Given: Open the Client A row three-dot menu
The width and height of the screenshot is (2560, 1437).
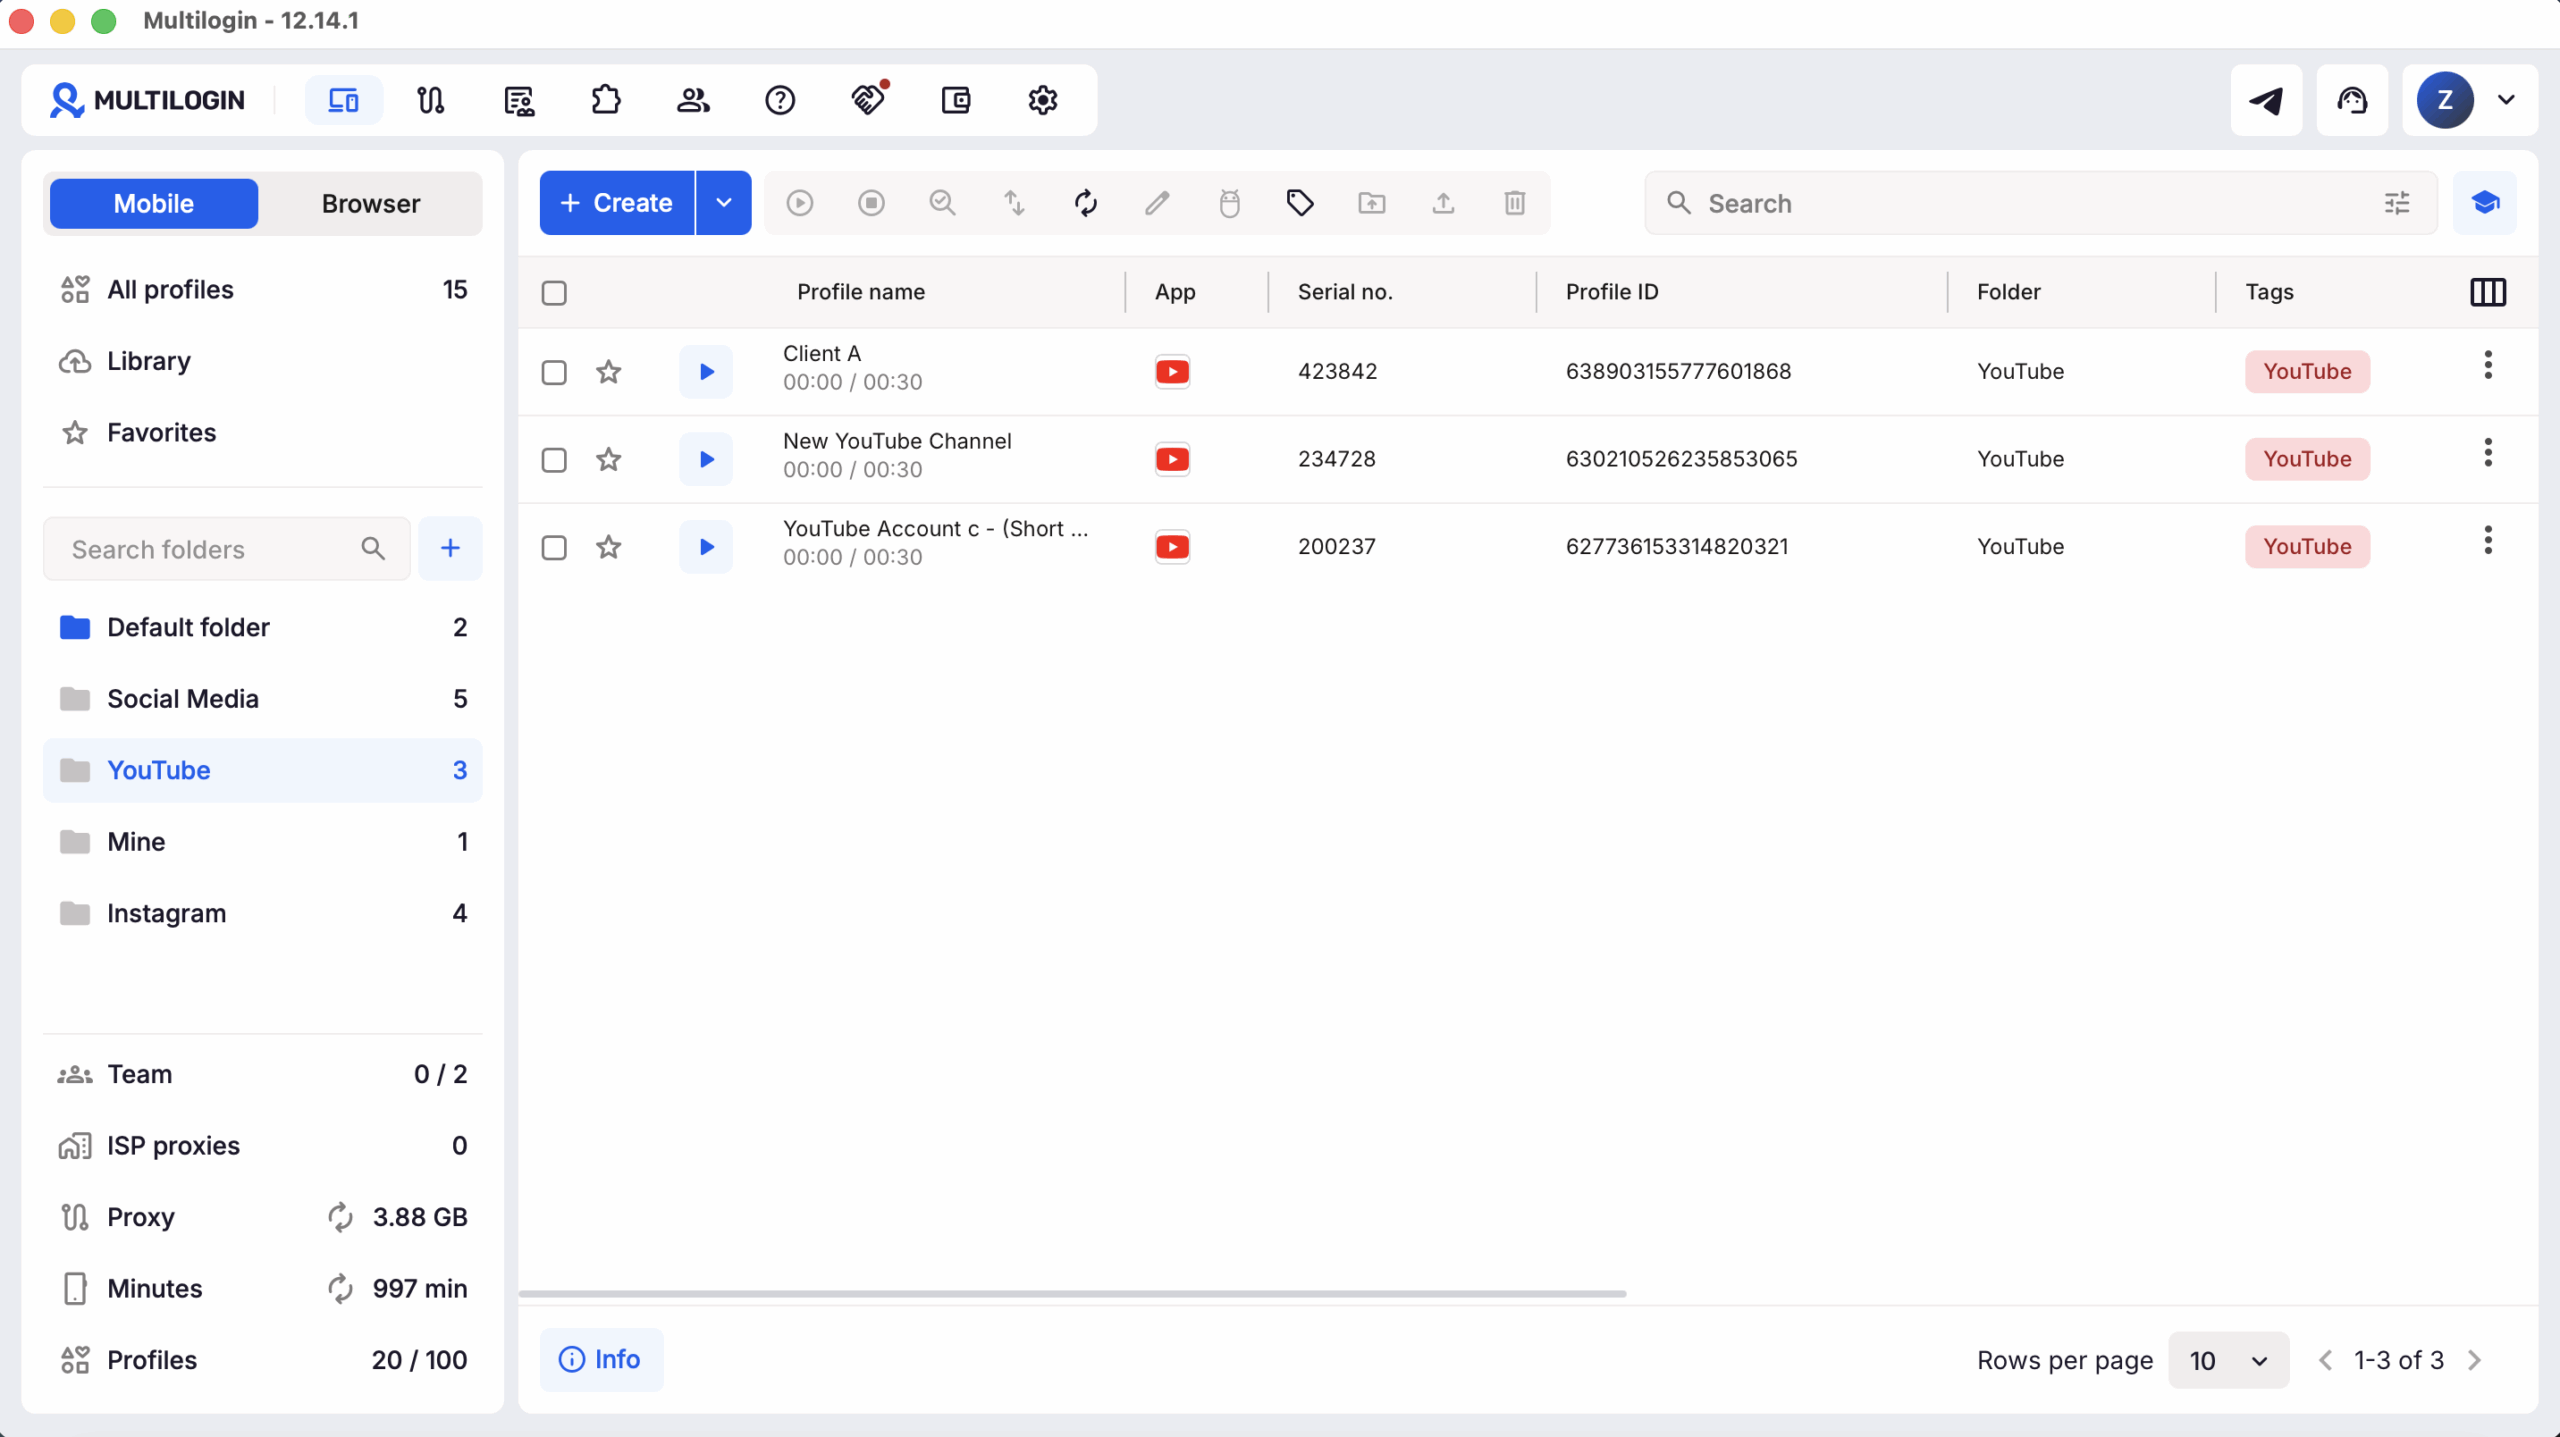Looking at the screenshot, I should (2488, 365).
